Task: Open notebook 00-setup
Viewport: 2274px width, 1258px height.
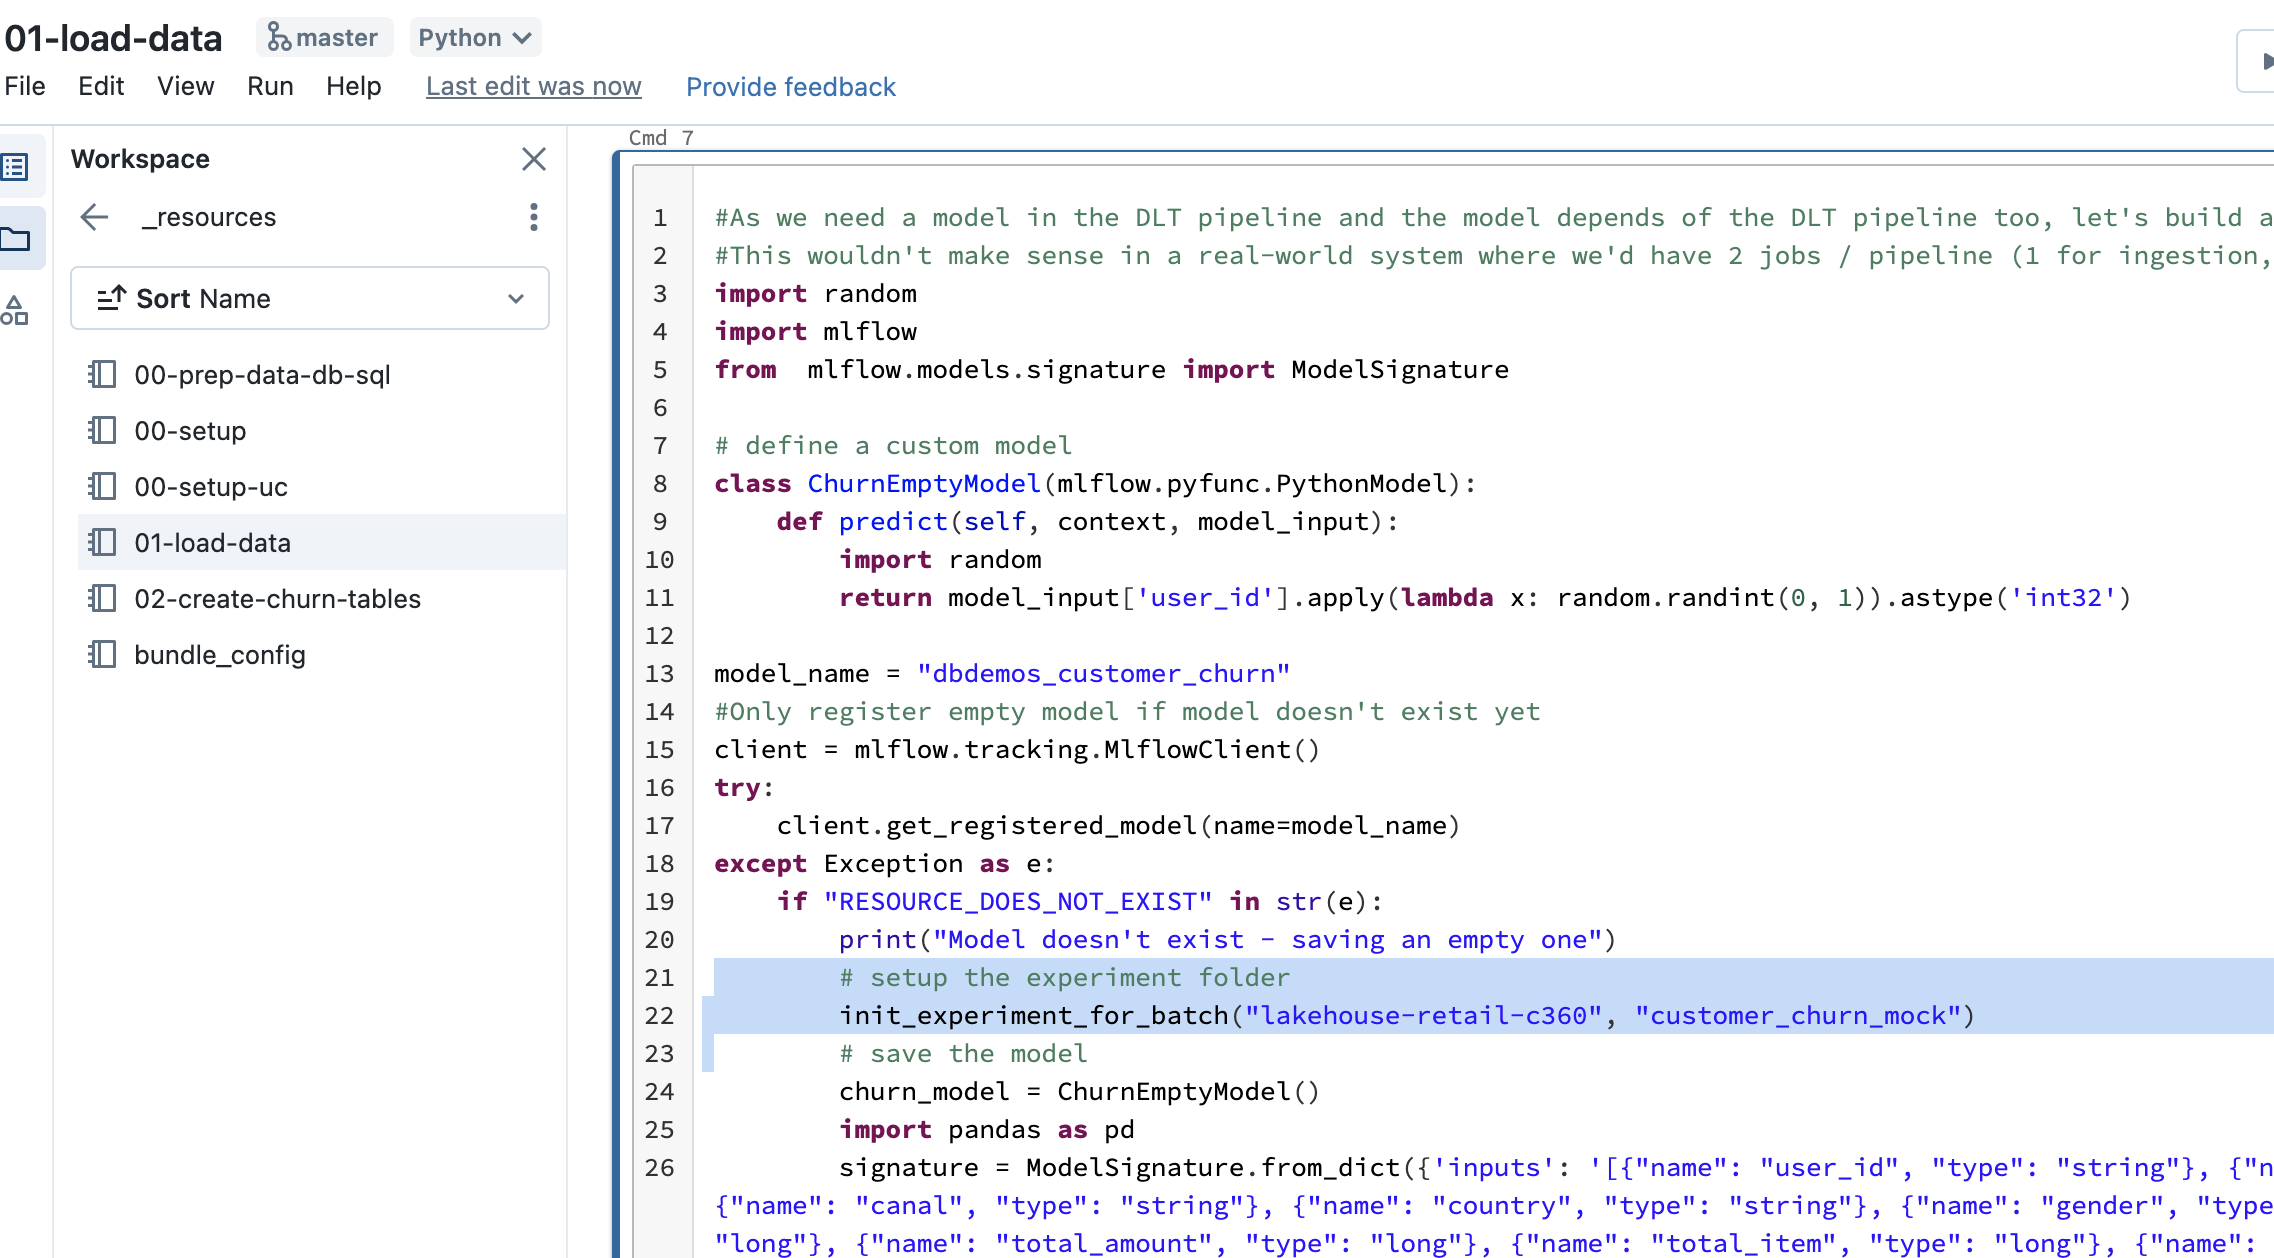Action: [322, 431]
